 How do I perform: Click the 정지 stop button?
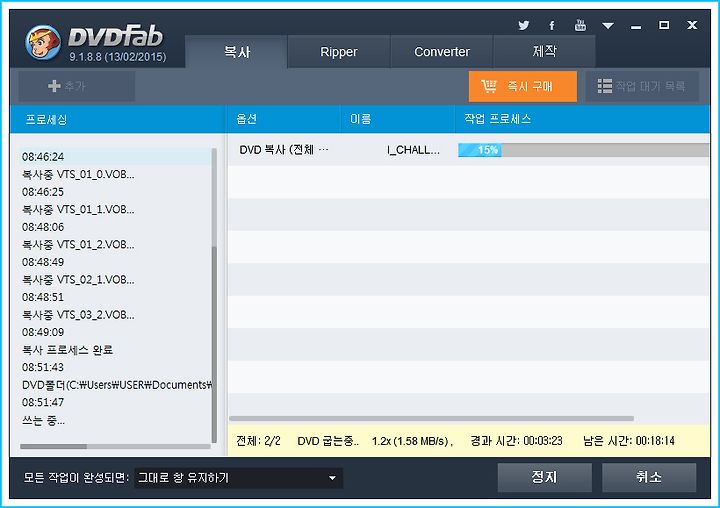coord(545,477)
